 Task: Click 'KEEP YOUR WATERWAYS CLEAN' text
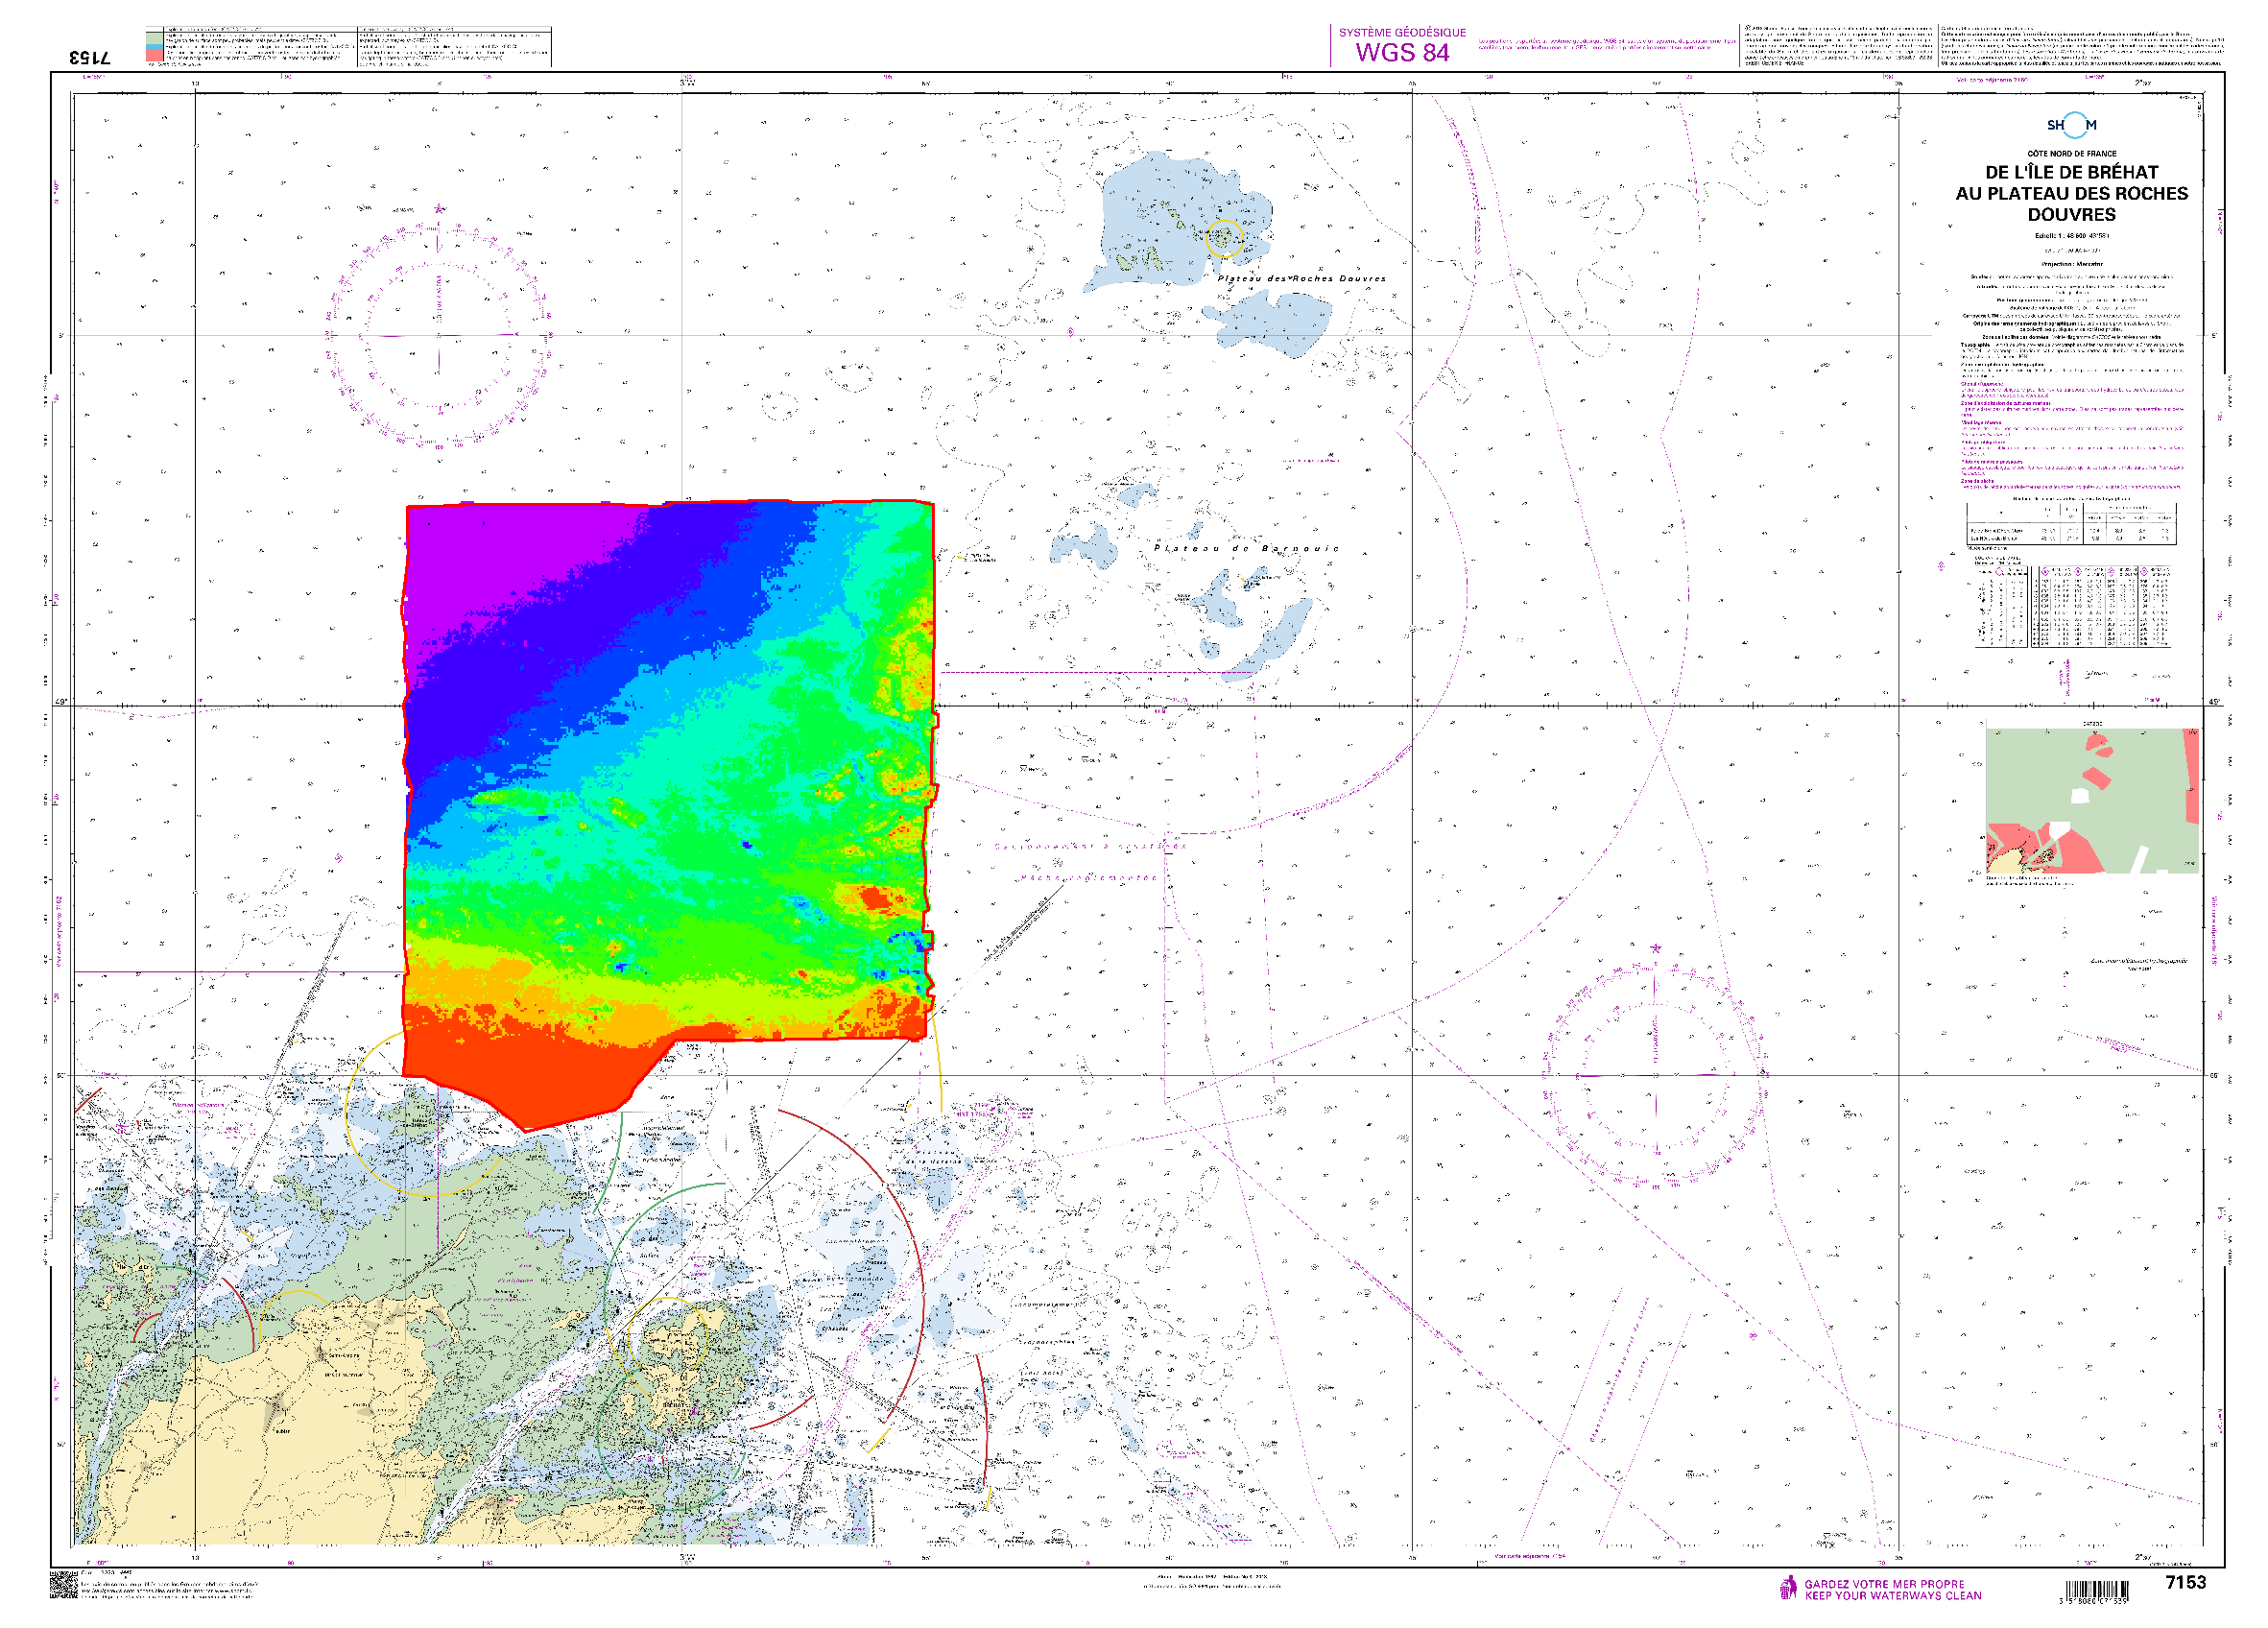coord(1892,1596)
